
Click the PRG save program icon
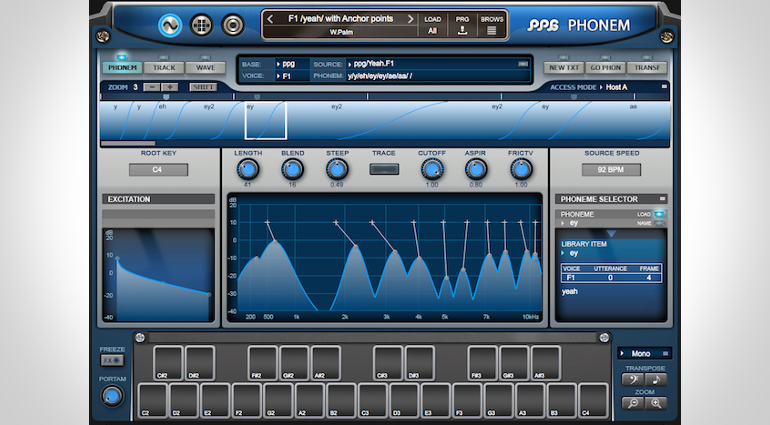(462, 30)
